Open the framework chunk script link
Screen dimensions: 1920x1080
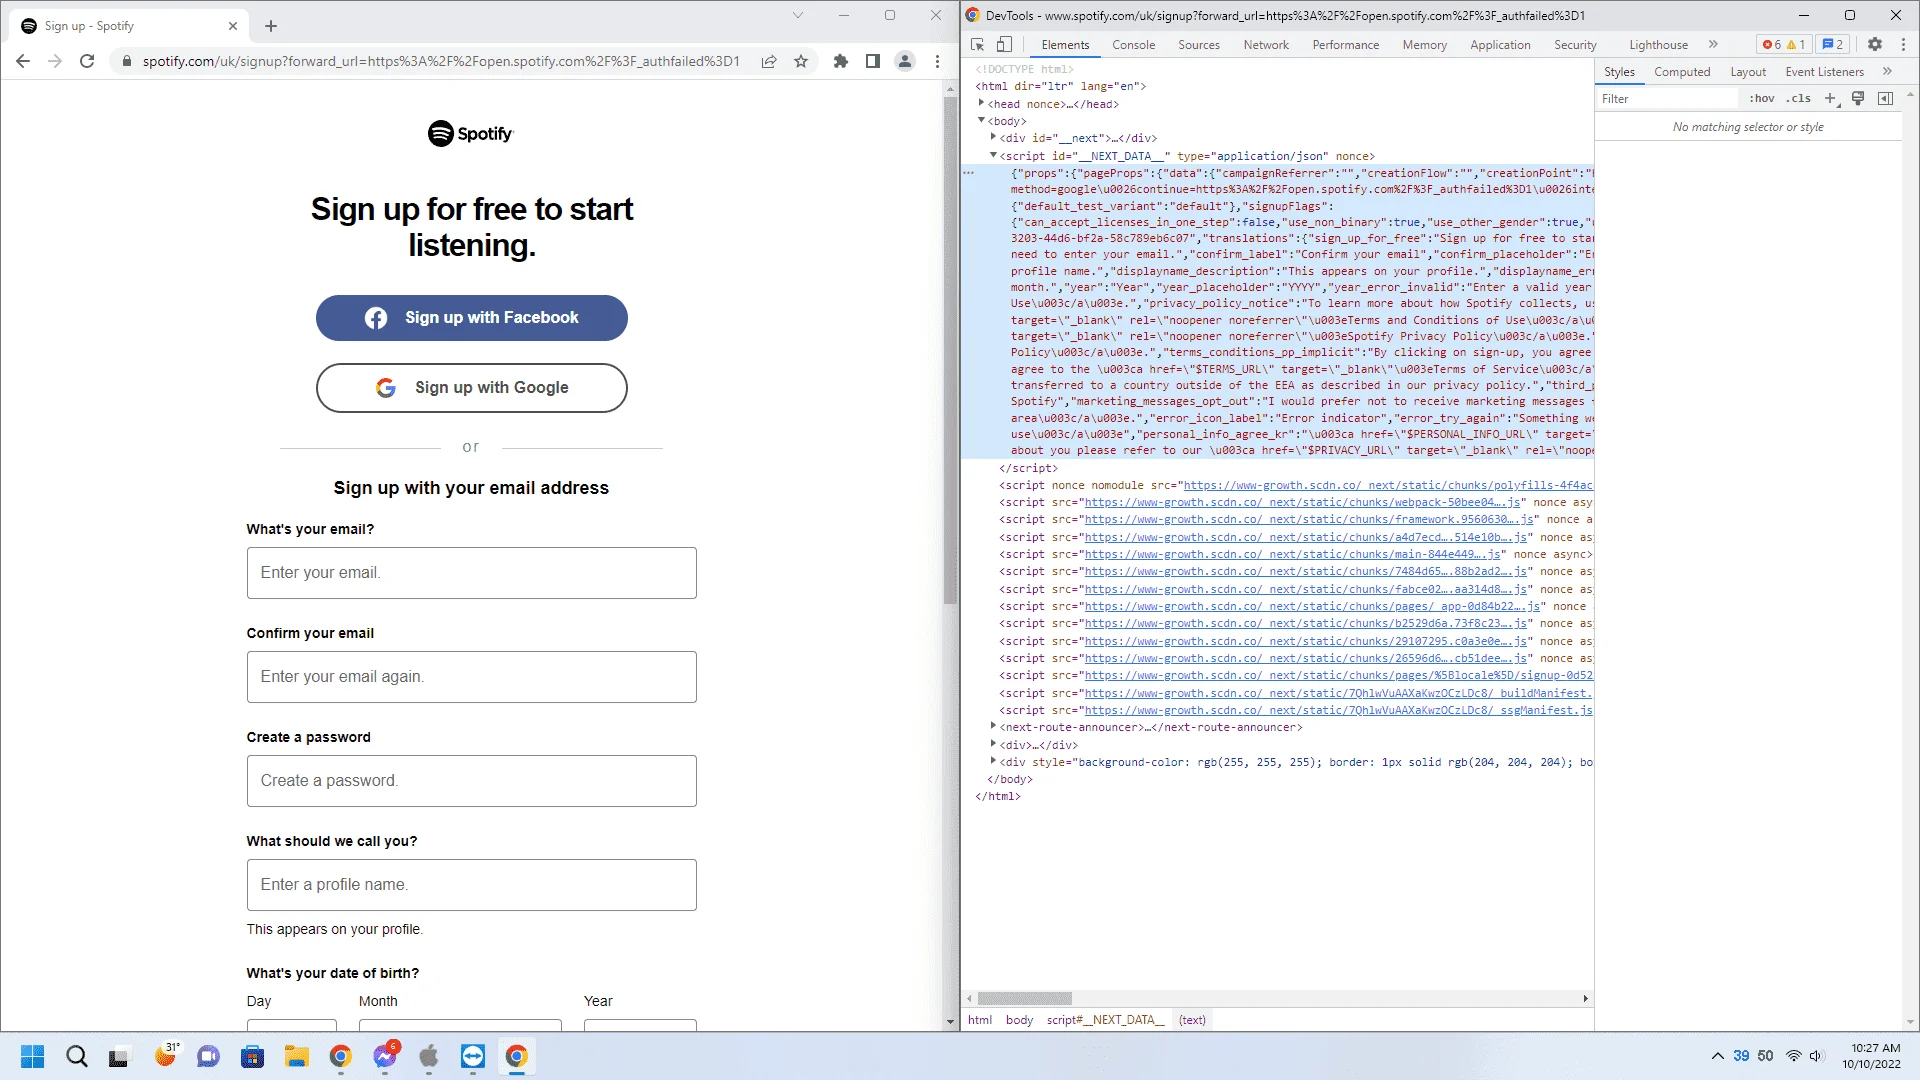(1309, 519)
